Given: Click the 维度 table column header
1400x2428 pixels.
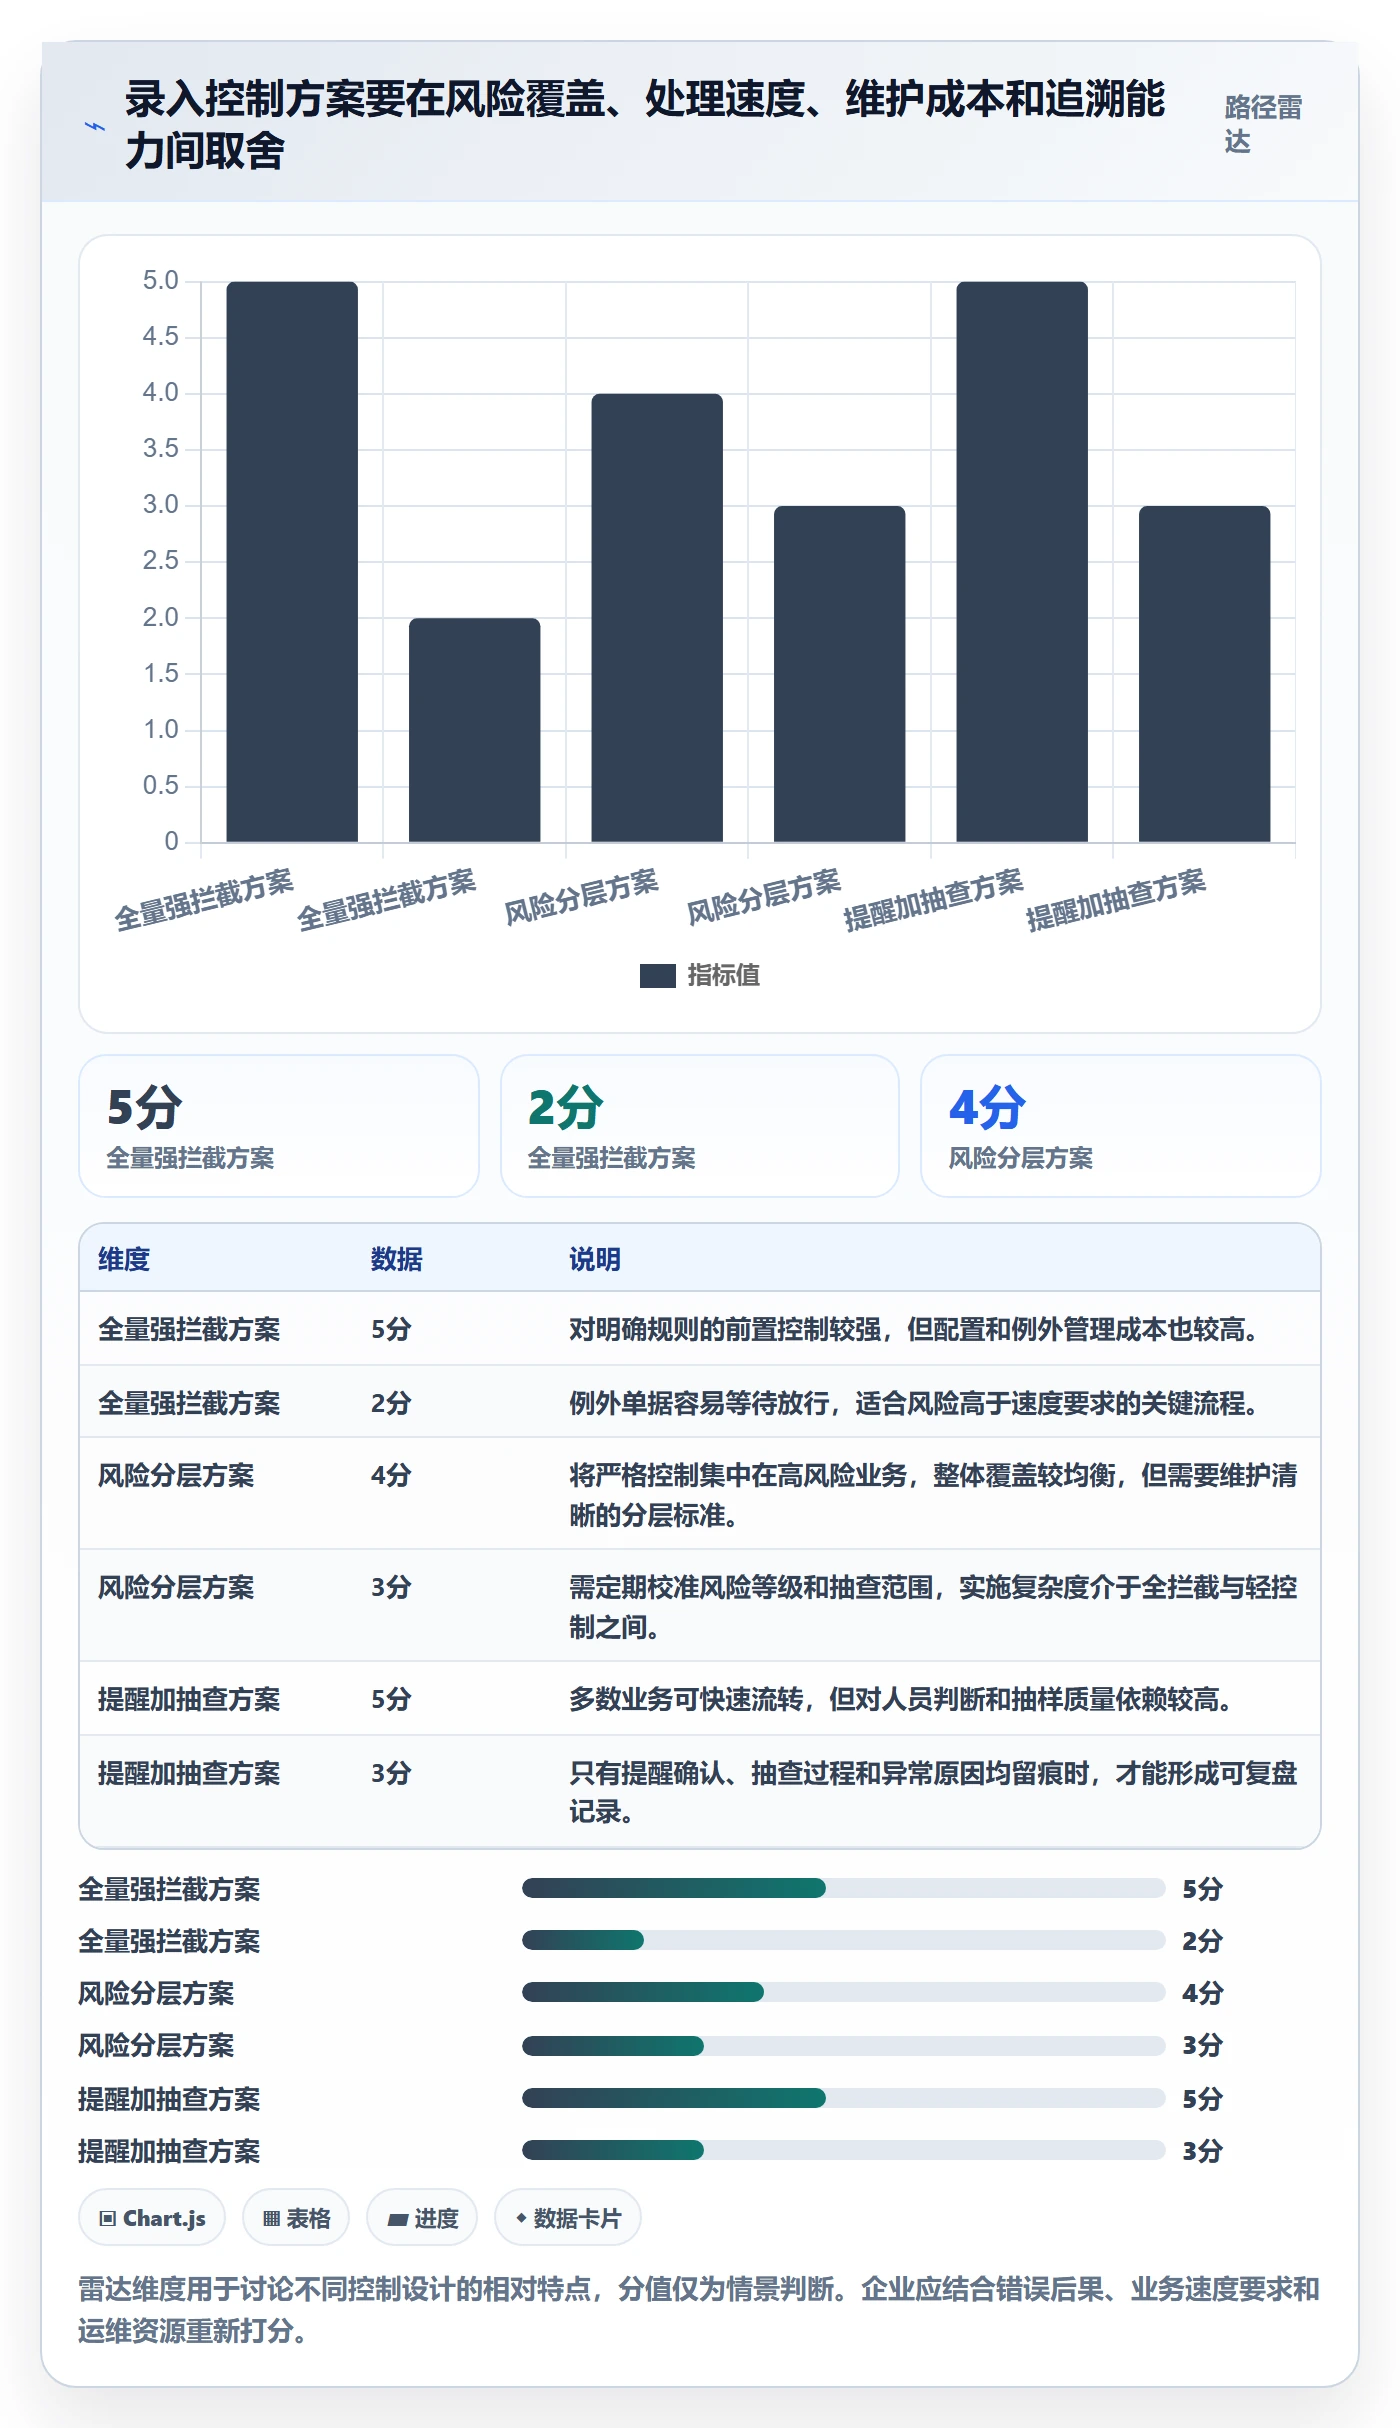Looking at the screenshot, I should tap(124, 1259).
